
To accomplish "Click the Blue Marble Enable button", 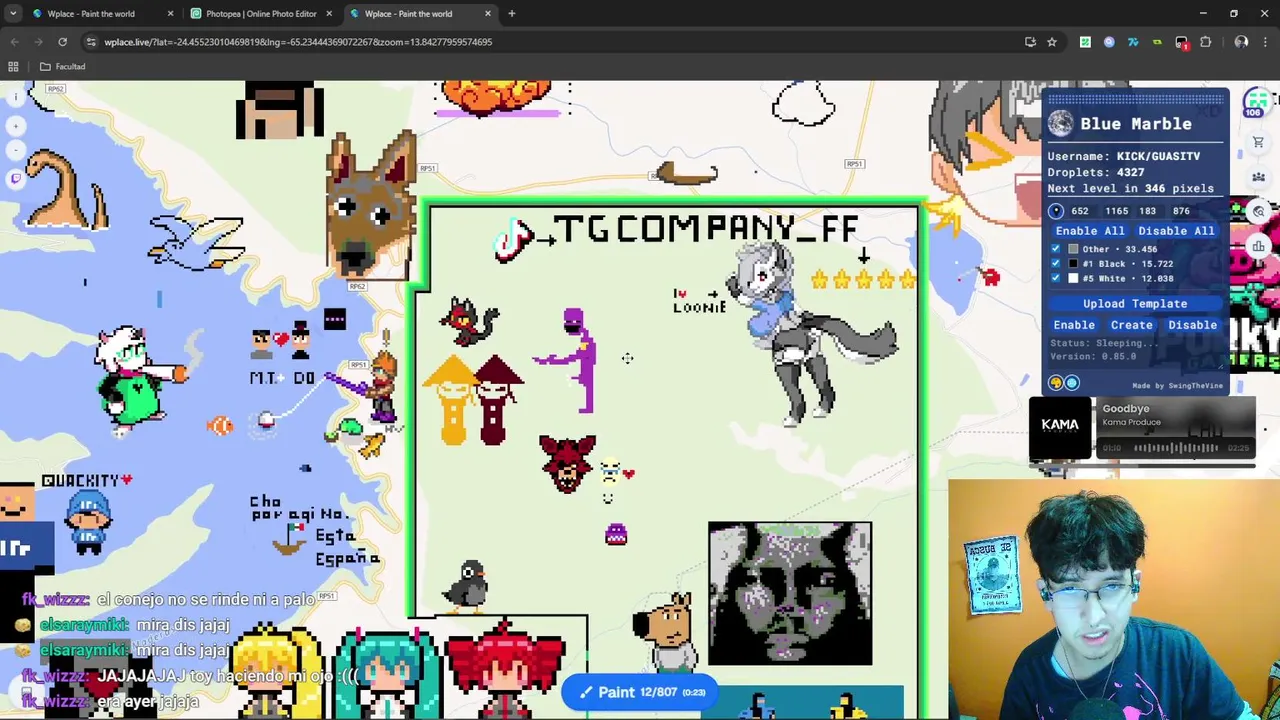I will click(1074, 325).
